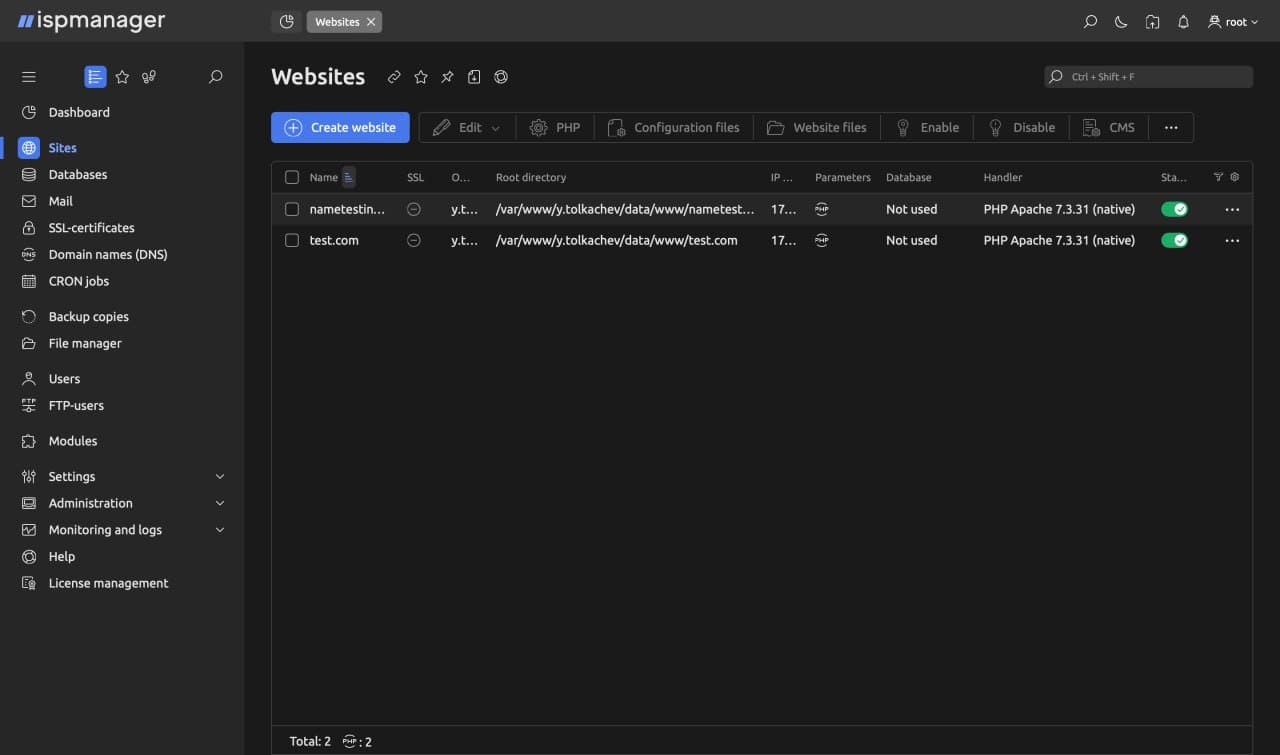This screenshot has width=1280, height=755.
Task: Open Configuration files
Action: (673, 127)
